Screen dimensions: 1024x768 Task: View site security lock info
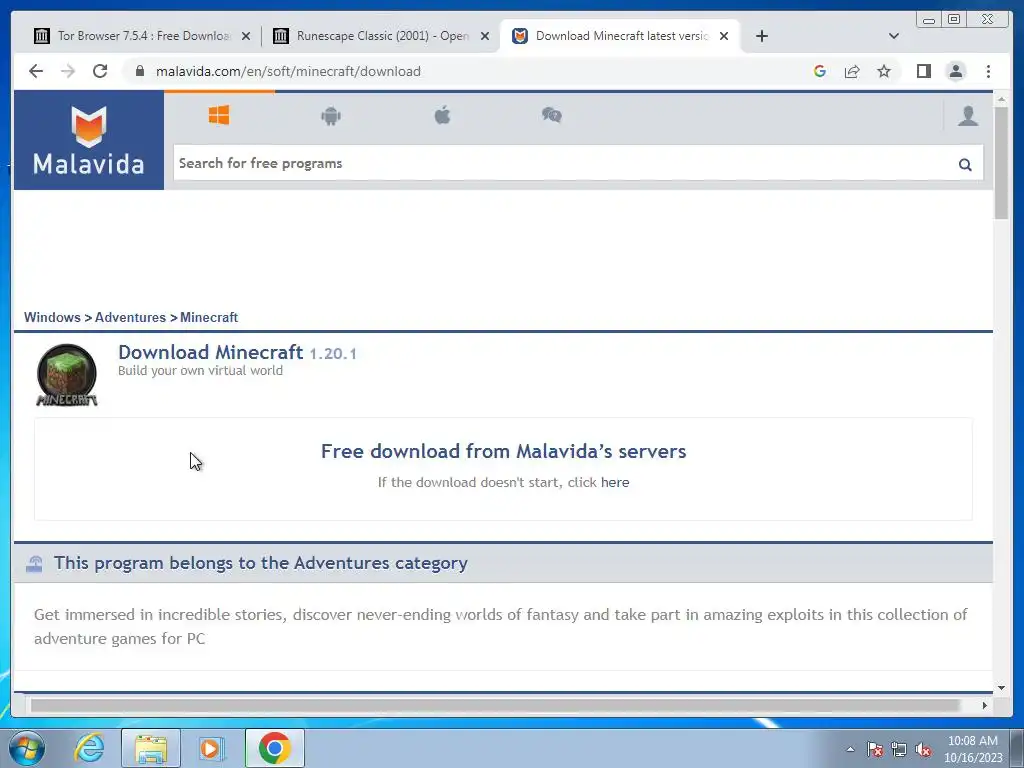click(140, 71)
